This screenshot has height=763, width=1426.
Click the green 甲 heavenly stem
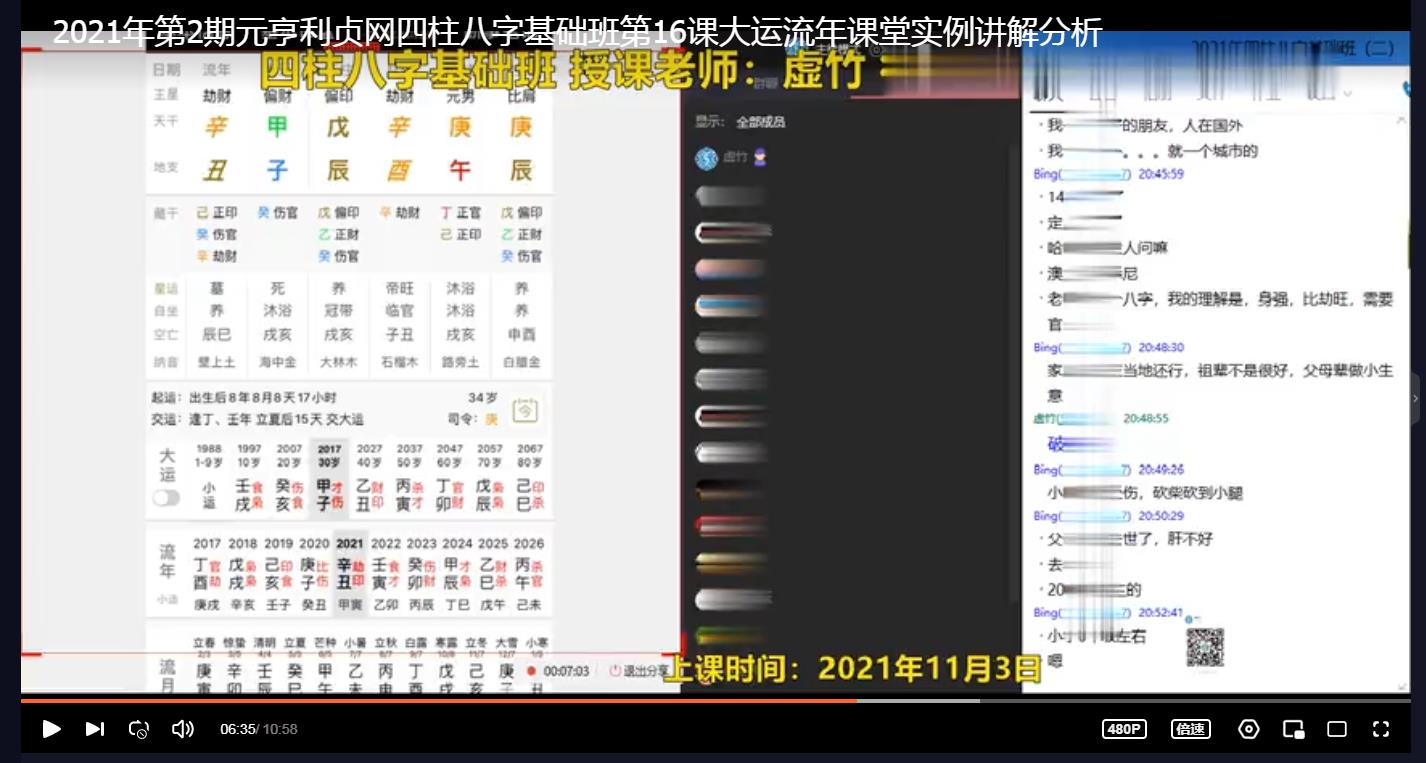point(277,127)
